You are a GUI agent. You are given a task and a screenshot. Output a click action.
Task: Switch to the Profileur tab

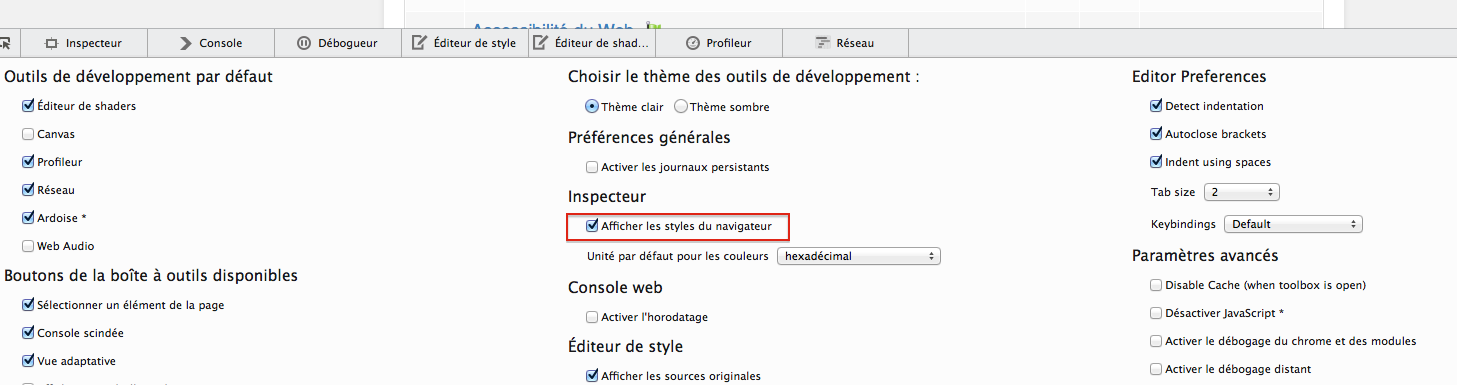coord(719,43)
